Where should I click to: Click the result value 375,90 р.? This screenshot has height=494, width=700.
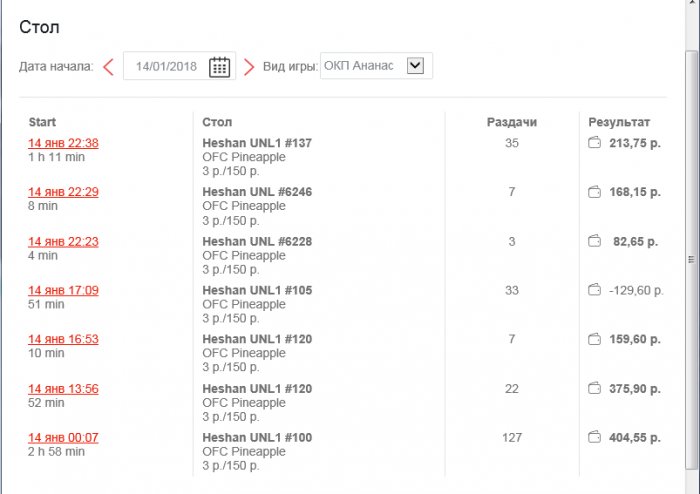click(x=635, y=389)
